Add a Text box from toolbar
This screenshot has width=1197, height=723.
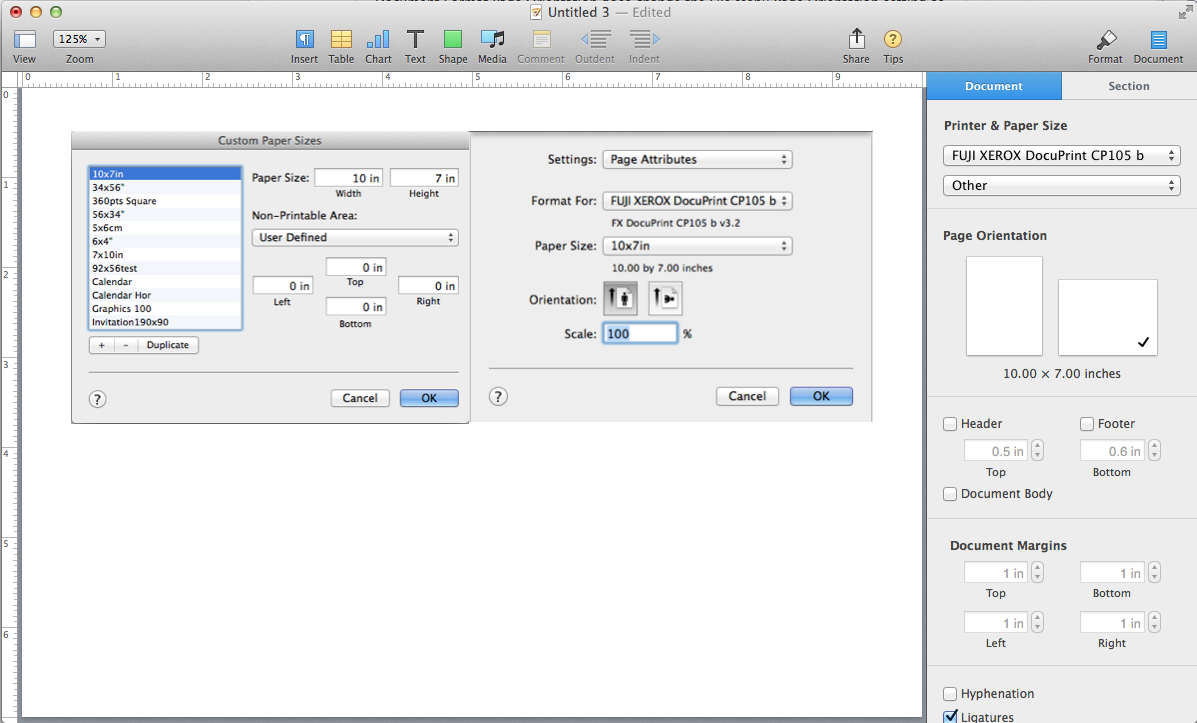pos(415,39)
